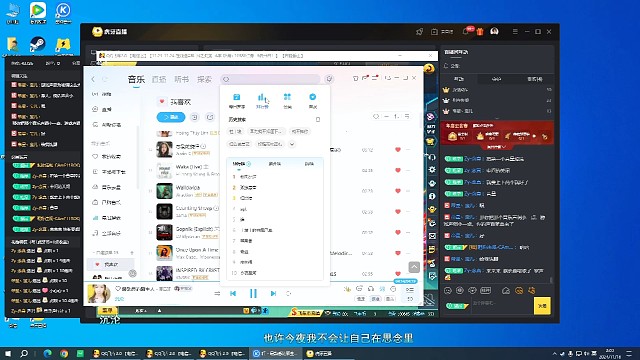The image size is (640, 360).
Task: Open the 探索 tab in Kugou
Action: (204, 79)
